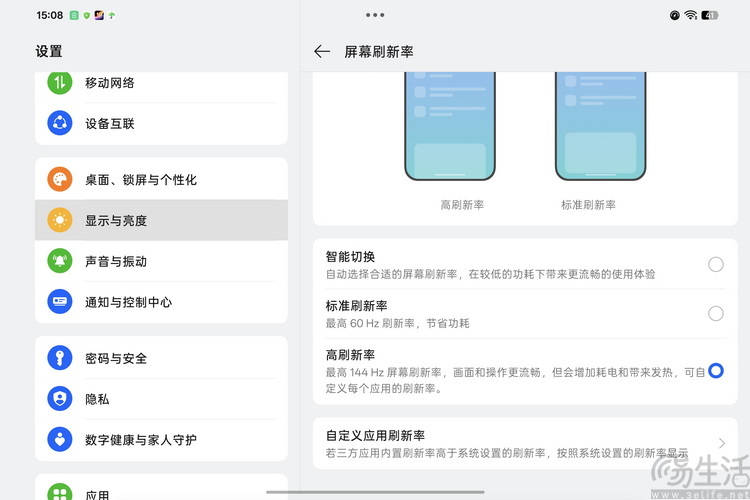Click the sun icon for 显示与亮度
This screenshot has height=500, width=750.
pos(60,220)
